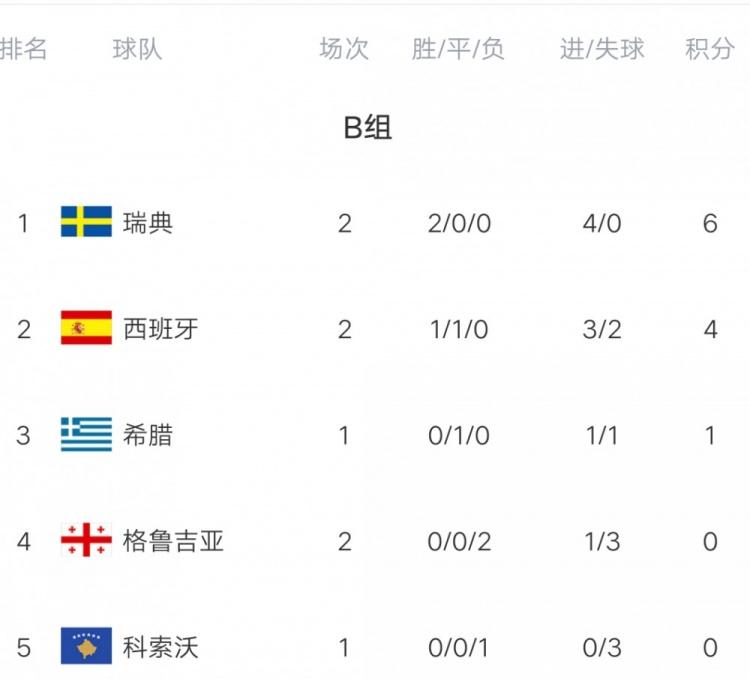The image size is (750, 679).
Task: Click the 胜/平/负 column header
Action: [x=458, y=49]
